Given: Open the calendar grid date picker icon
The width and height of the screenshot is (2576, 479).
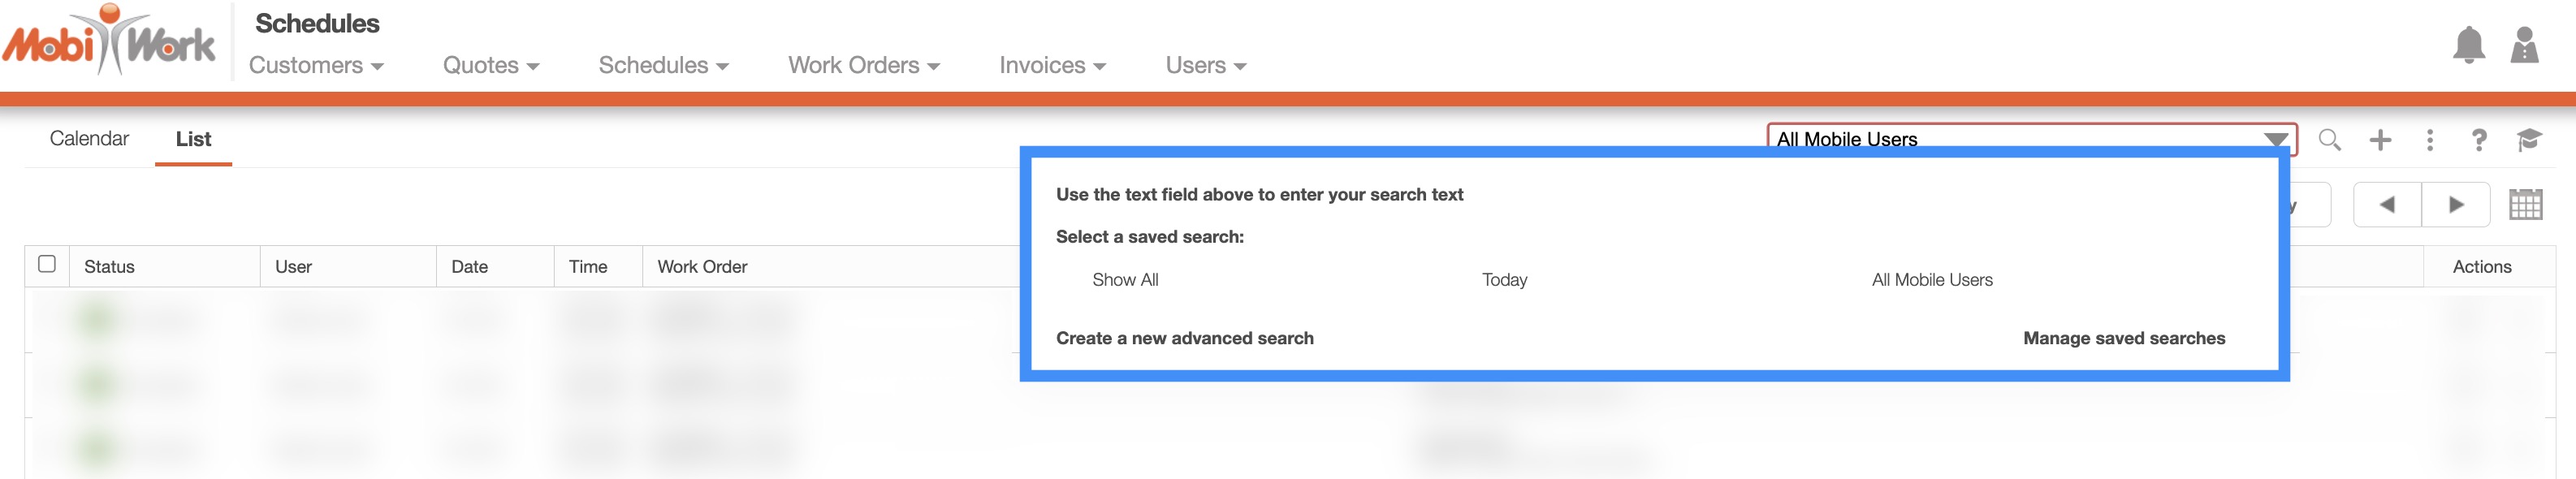Looking at the screenshot, I should pos(2525,204).
